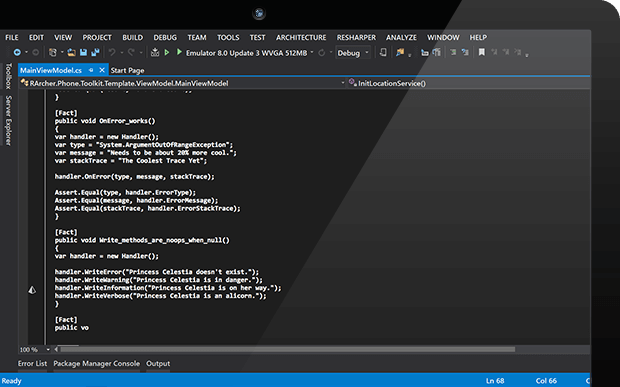Click the Clear bookmarks icon

(518, 52)
